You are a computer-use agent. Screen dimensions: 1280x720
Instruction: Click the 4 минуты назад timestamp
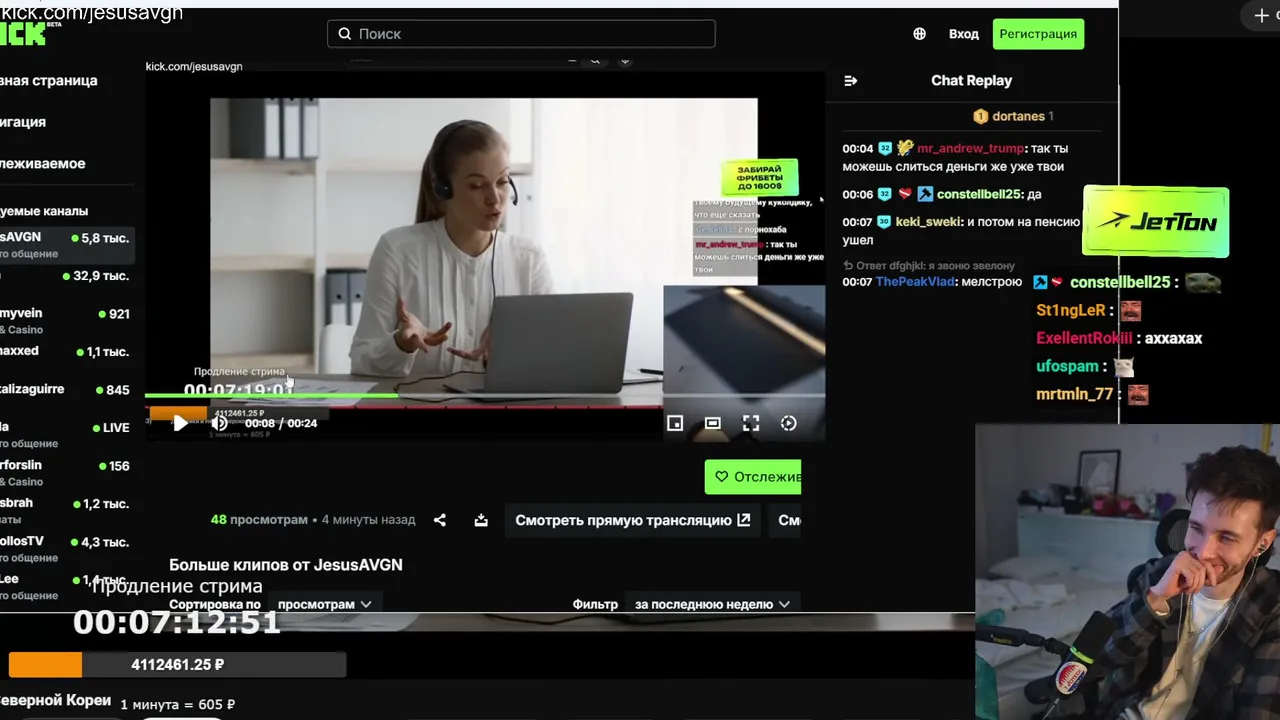pyautogui.click(x=369, y=520)
